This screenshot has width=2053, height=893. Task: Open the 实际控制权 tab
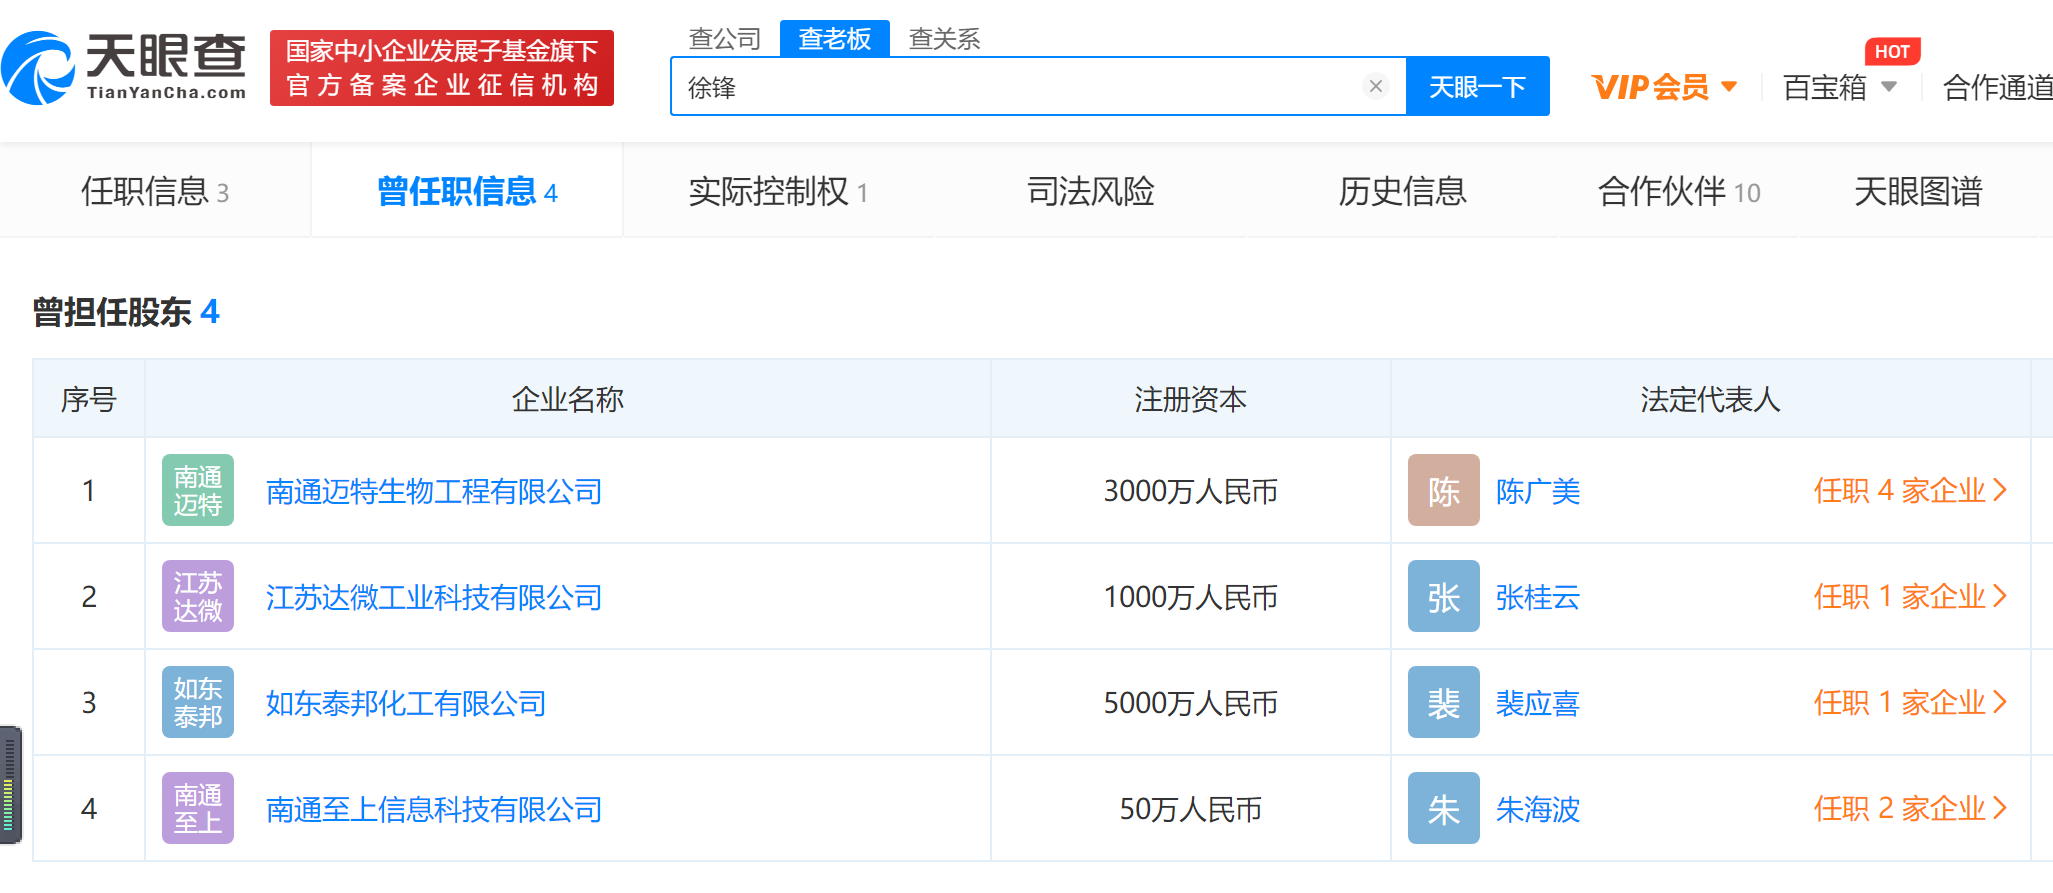tap(777, 191)
